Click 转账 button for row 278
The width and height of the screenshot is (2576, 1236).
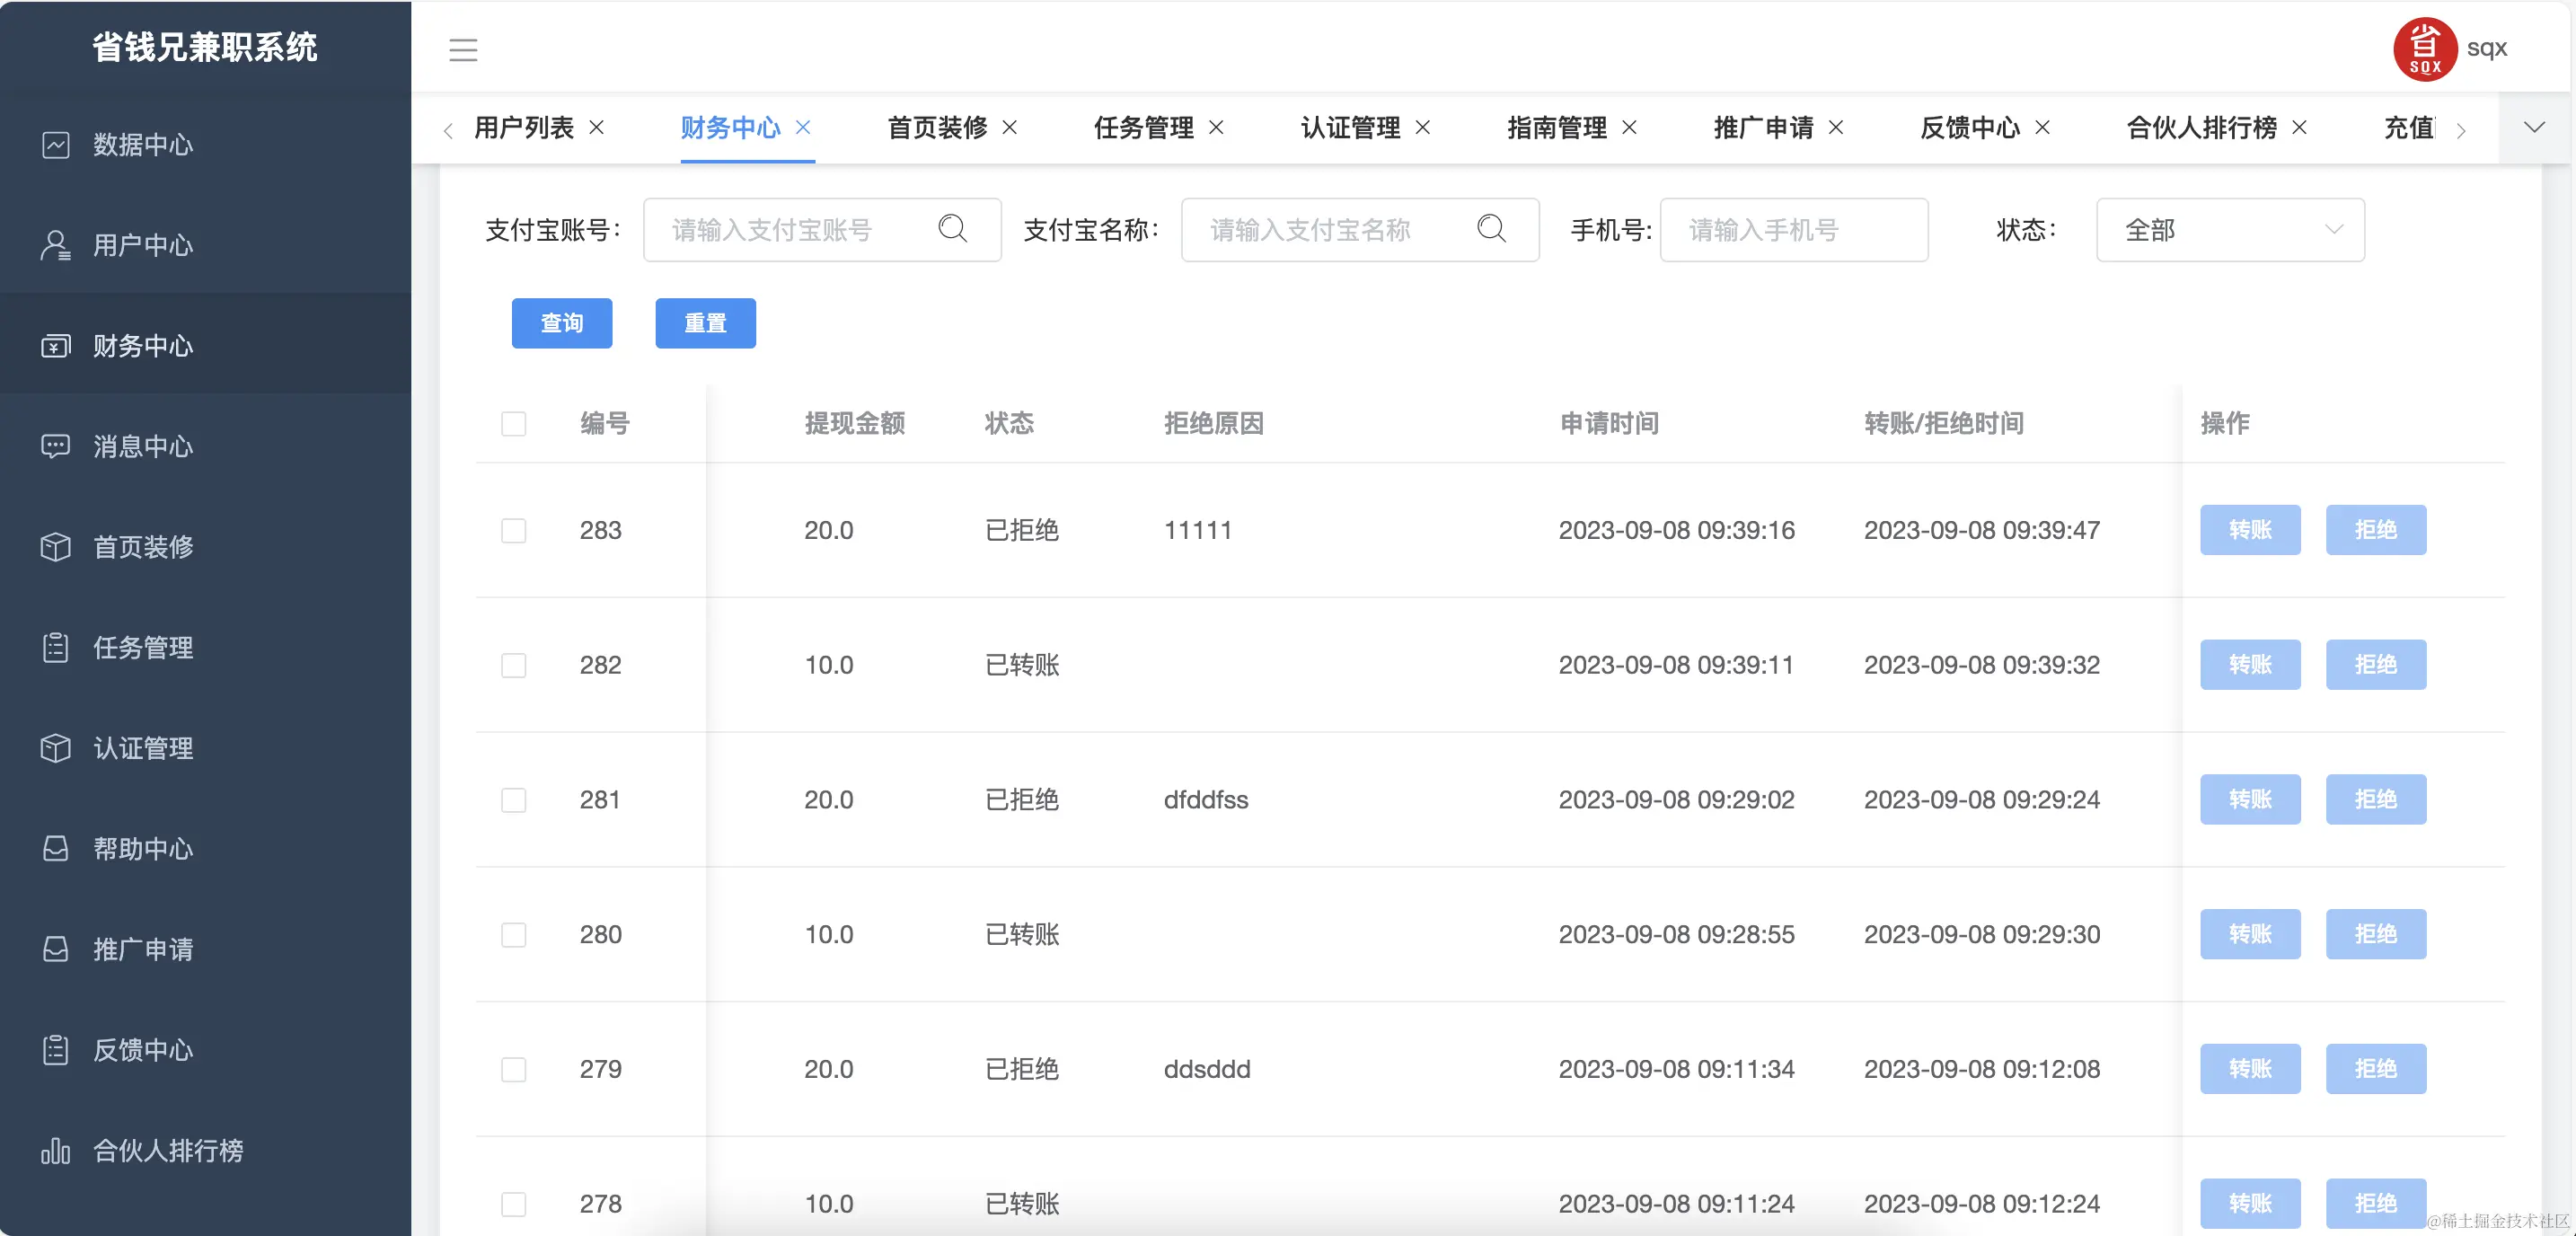pos(2250,1204)
